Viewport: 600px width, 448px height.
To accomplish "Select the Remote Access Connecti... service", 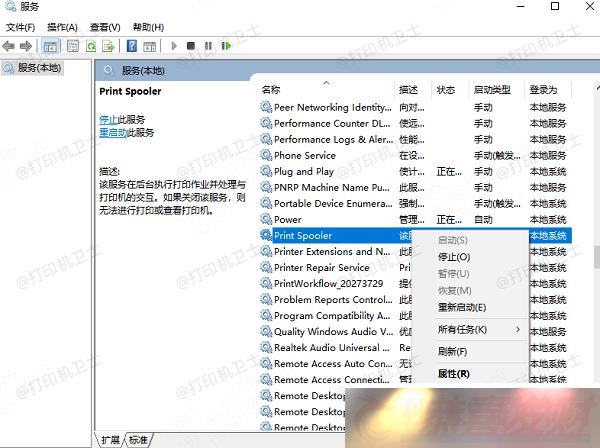I will [332, 380].
